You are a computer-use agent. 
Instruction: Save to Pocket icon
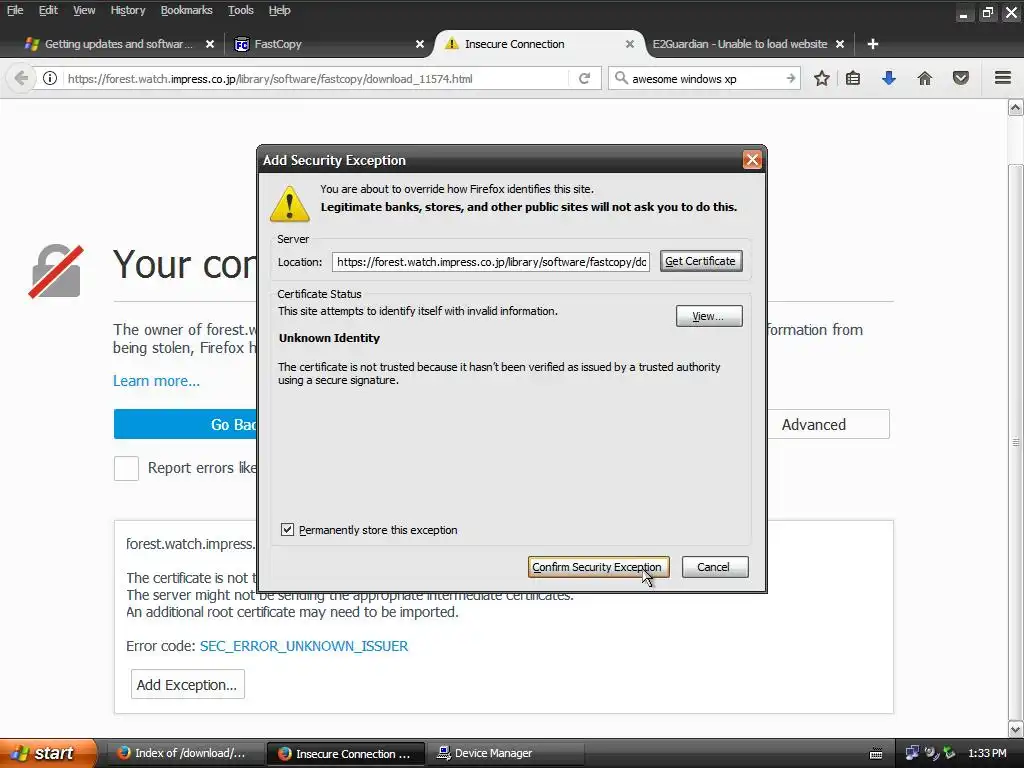(961, 78)
